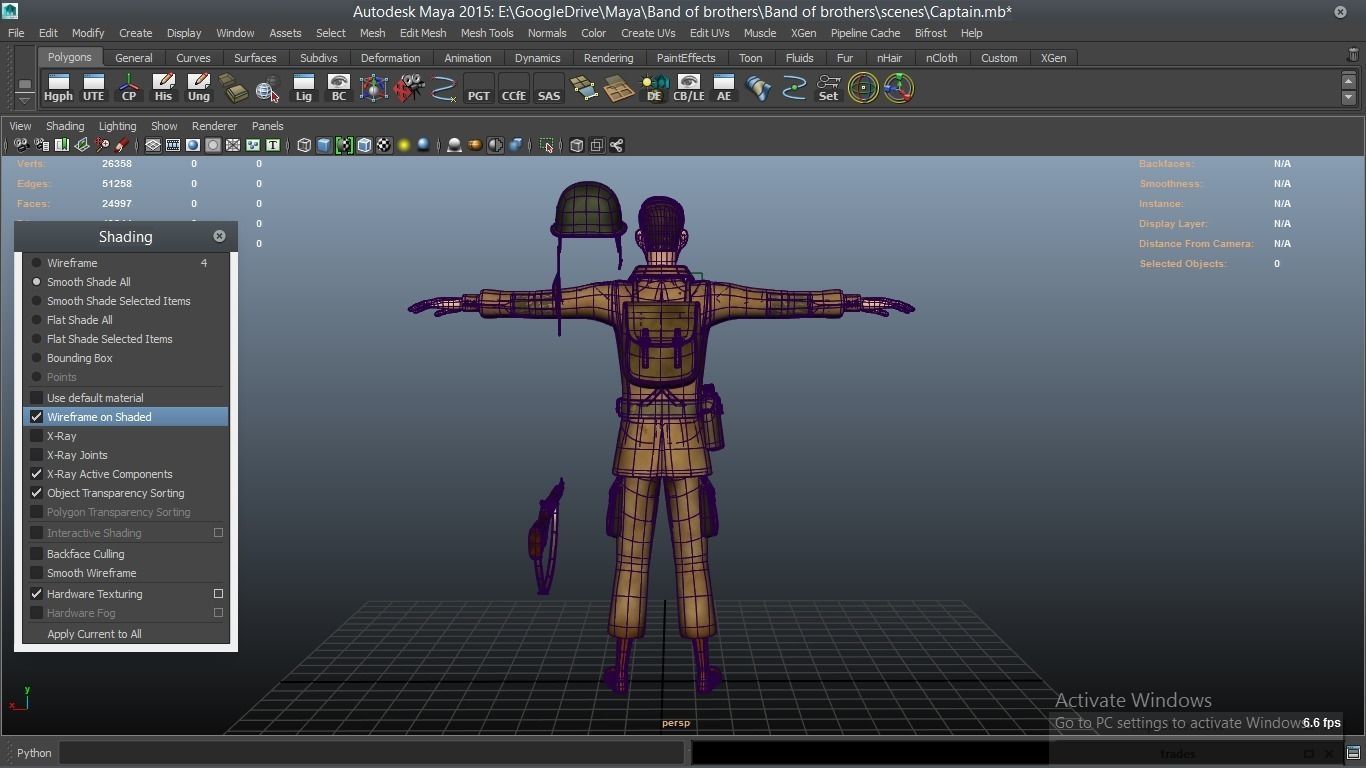Screen dimensions: 1366x768
Task: Open the panel Renderer menu
Action: [214, 126]
